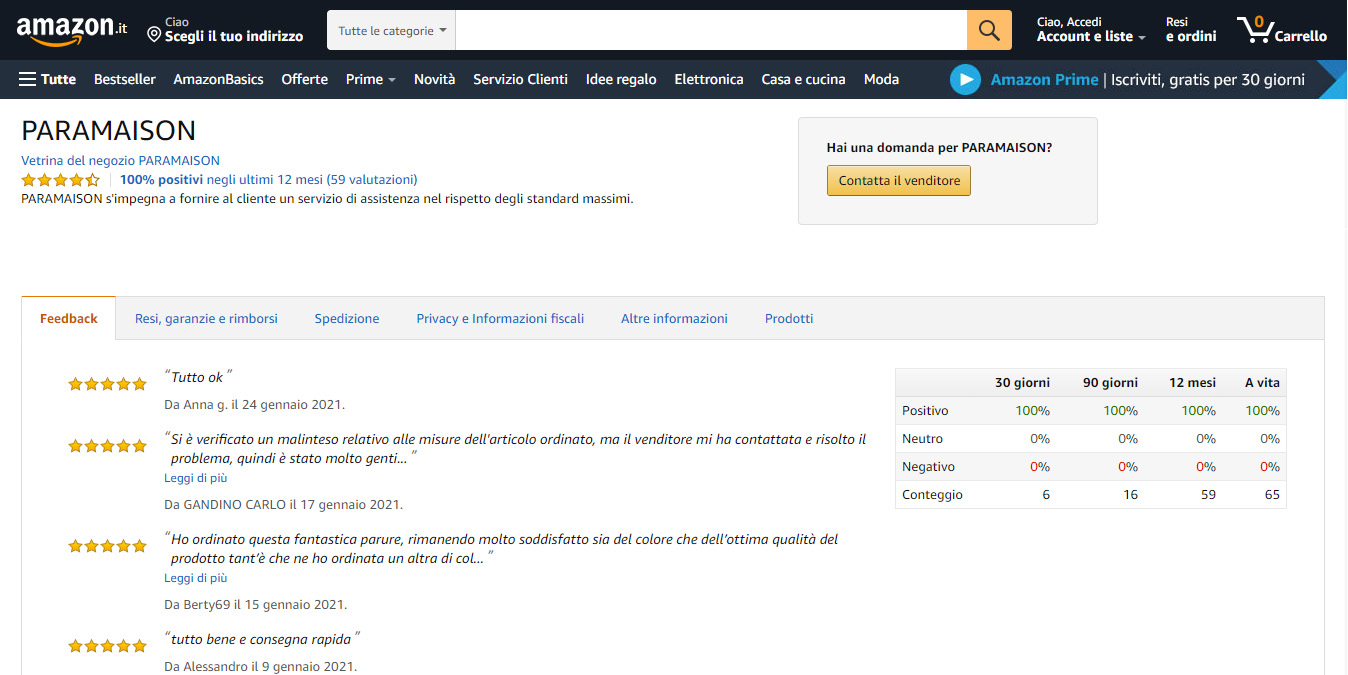
Task: Click the Contatta il venditore button
Action: click(x=899, y=181)
